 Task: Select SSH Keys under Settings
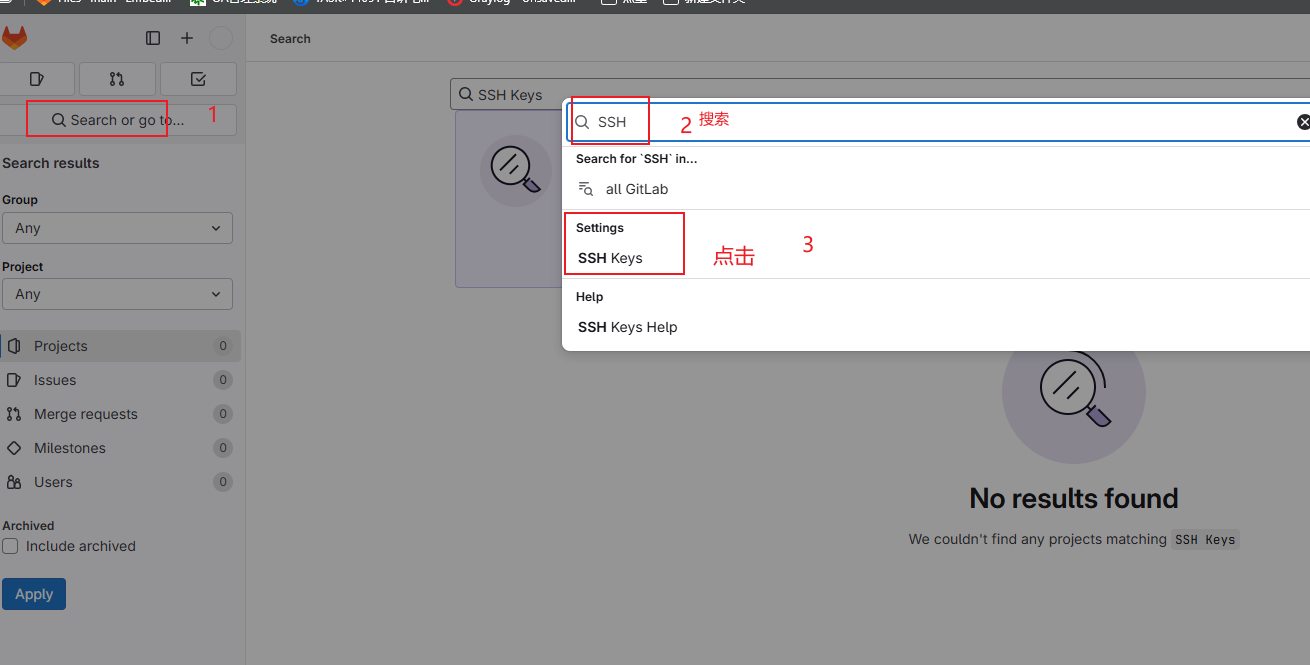[x=936, y=258]
